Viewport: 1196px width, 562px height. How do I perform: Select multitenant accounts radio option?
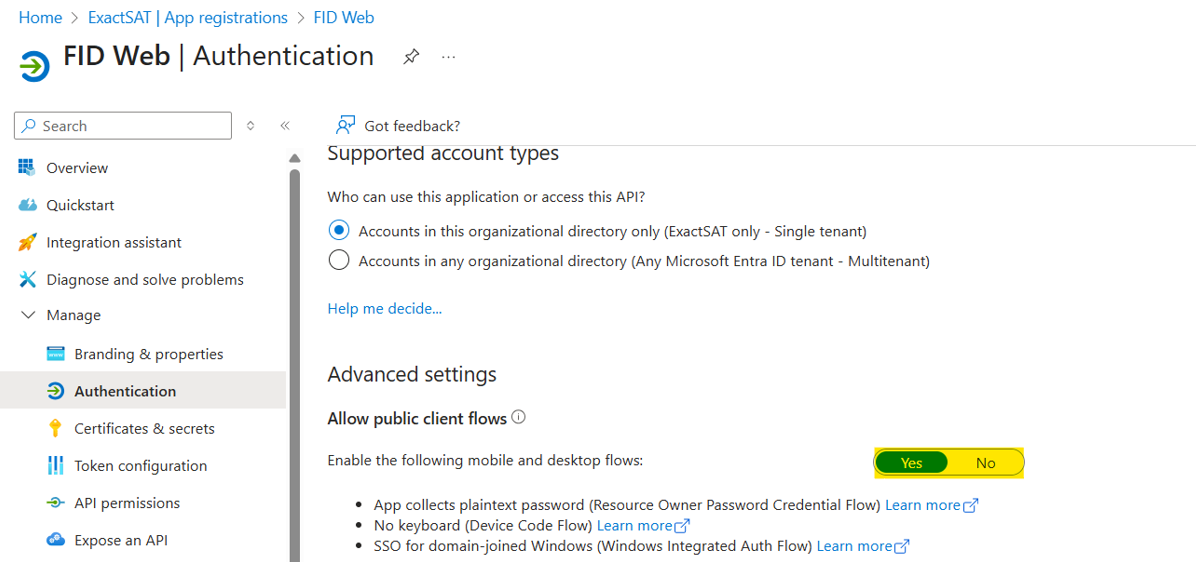click(x=339, y=261)
